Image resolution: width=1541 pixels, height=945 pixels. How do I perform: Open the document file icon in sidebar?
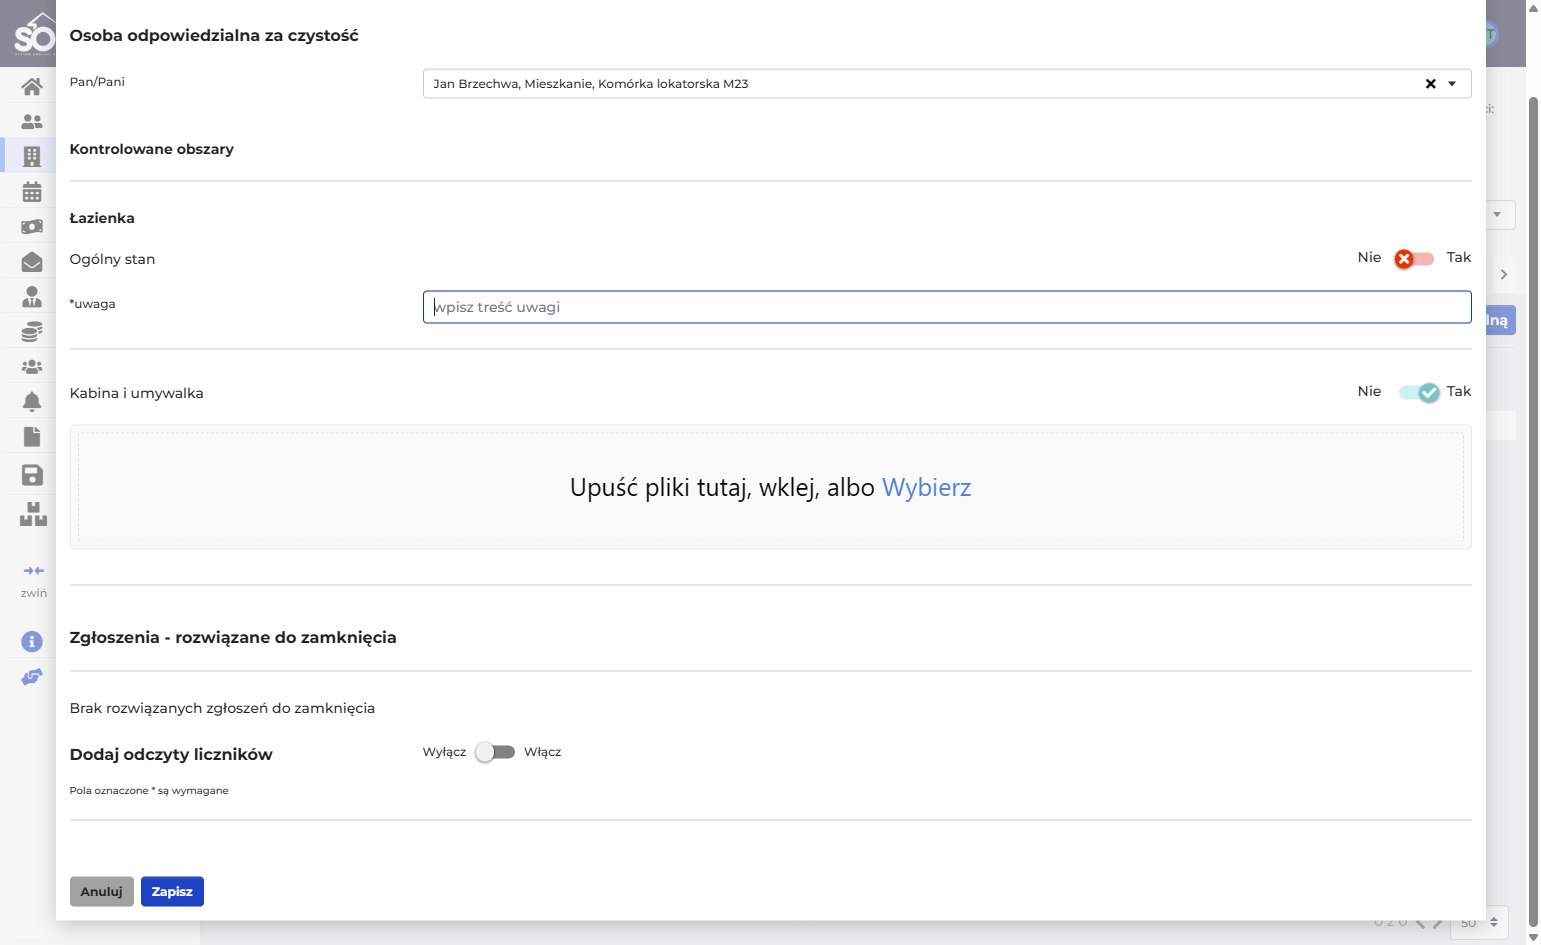(32, 437)
